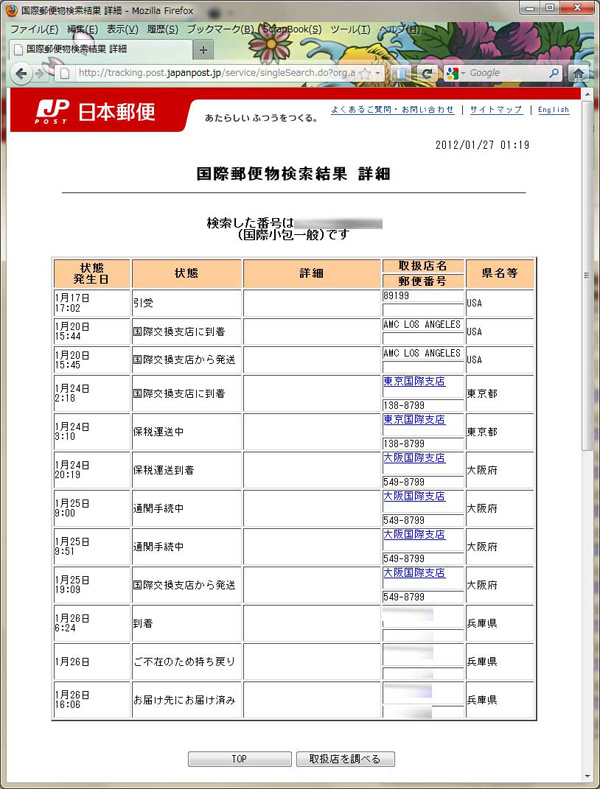Click the 2012/01/27 01:19 timestamp
The width and height of the screenshot is (600, 789).
[x=482, y=145]
